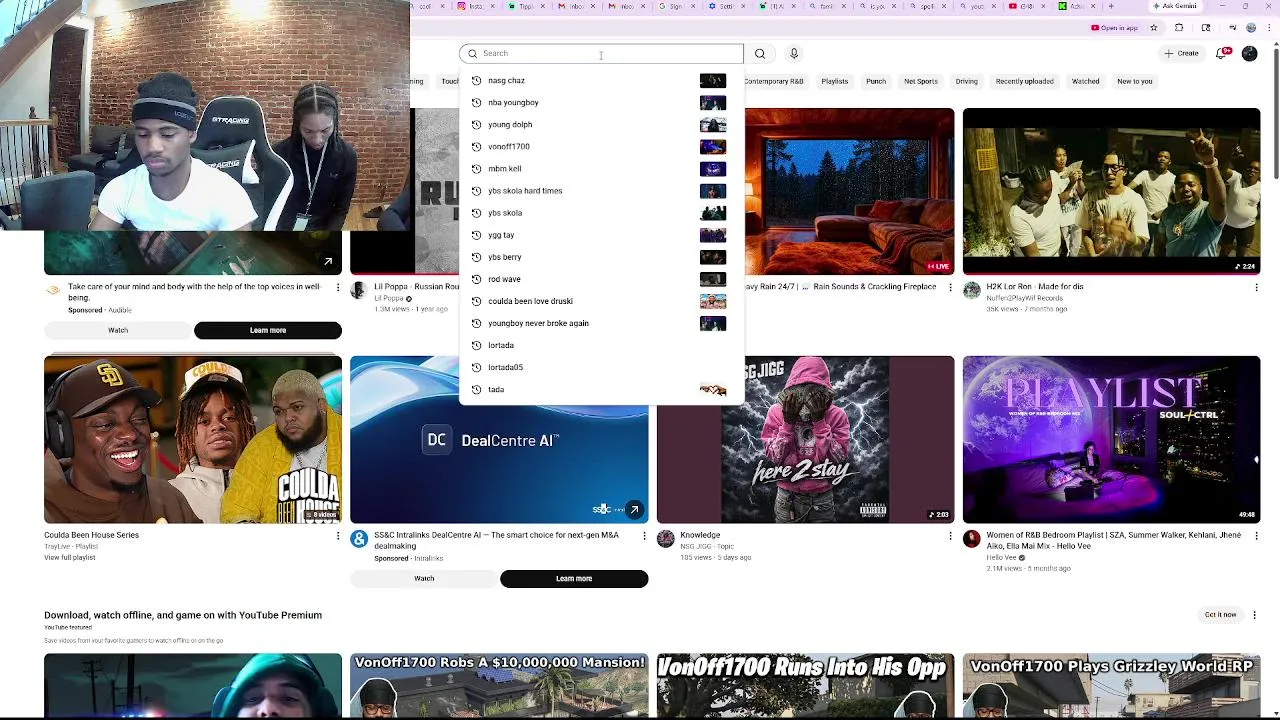This screenshot has height=720, width=1280.
Task: Open Rain Sounds & Crackling Fireplace live thumbnail
Action: (x=849, y=191)
